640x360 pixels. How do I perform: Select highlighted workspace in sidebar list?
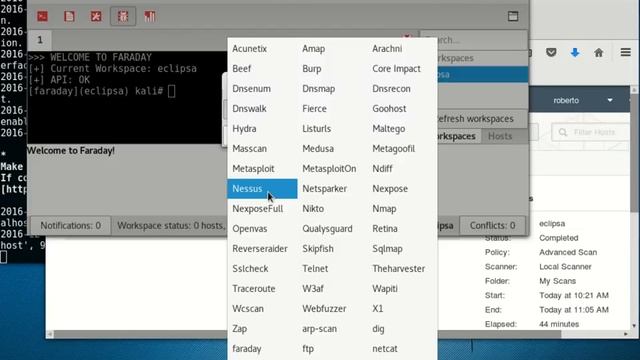pos(482,75)
